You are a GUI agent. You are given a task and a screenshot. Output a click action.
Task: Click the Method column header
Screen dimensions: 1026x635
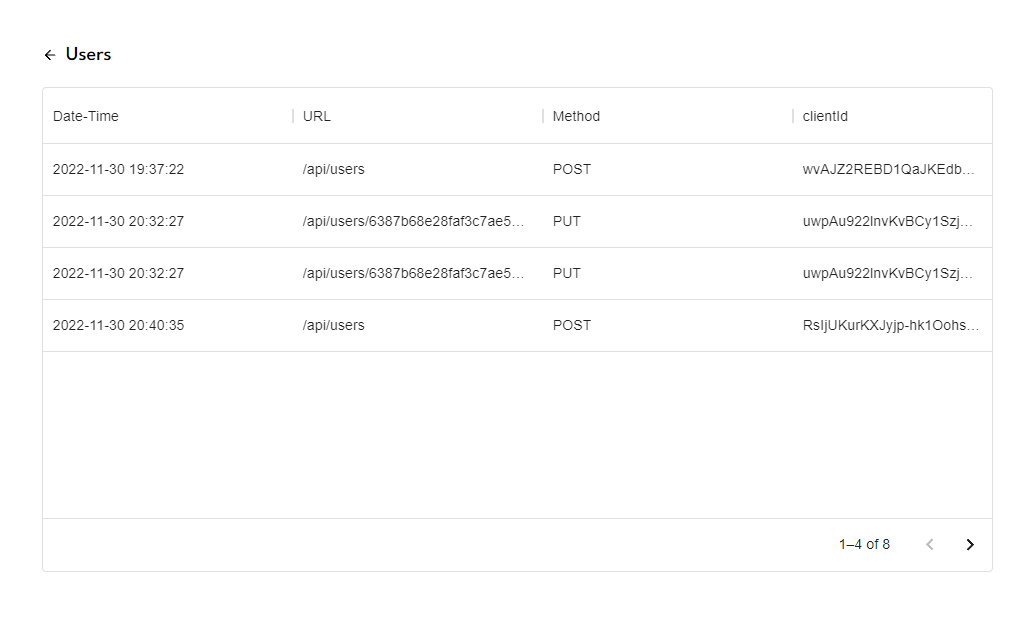(x=577, y=116)
